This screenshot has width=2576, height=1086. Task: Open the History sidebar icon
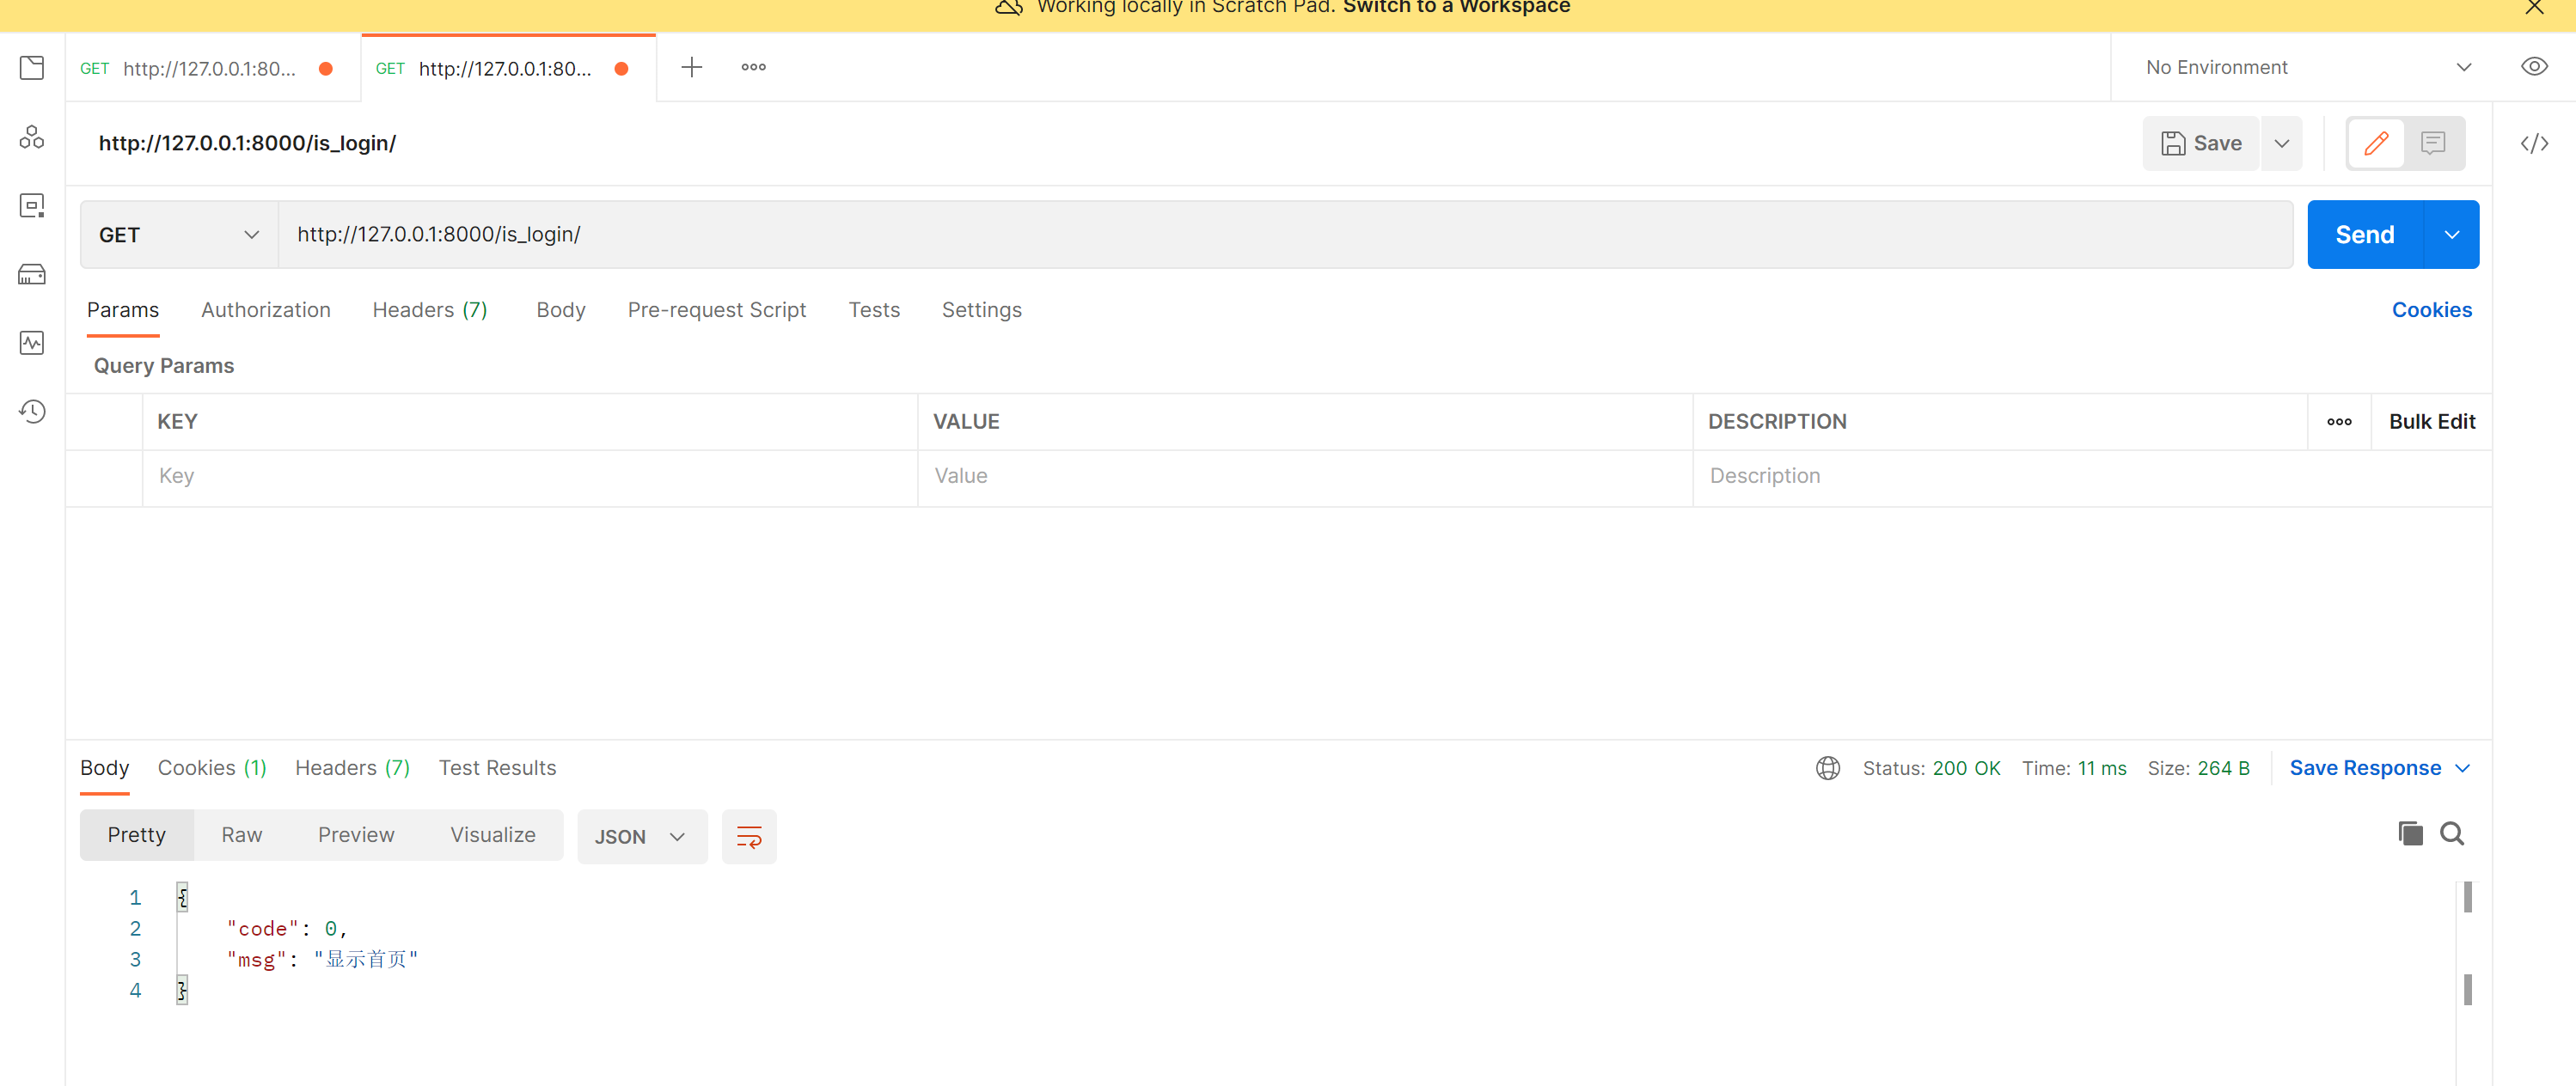(x=32, y=411)
